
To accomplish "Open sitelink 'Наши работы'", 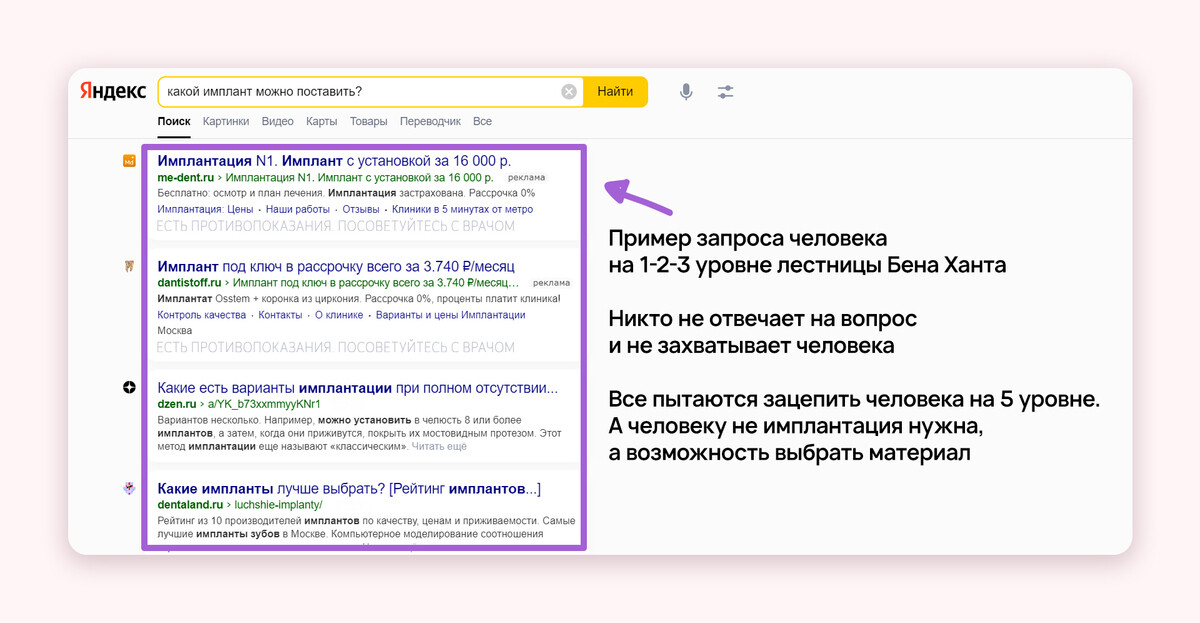I will 298,209.
